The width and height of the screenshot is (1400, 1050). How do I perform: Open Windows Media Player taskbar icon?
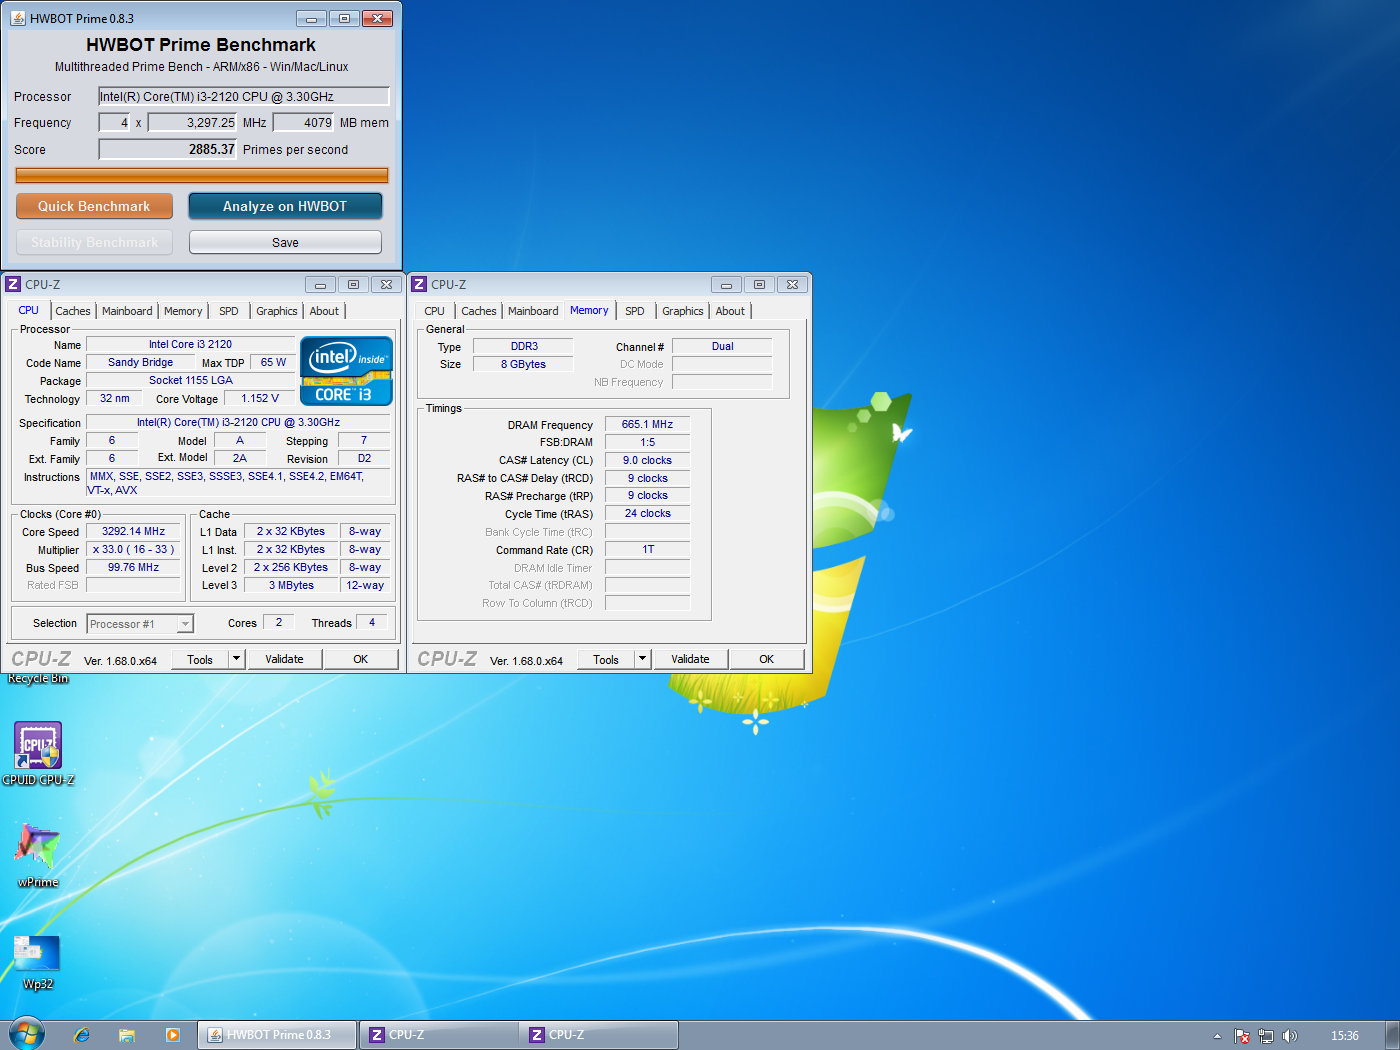(x=172, y=1035)
